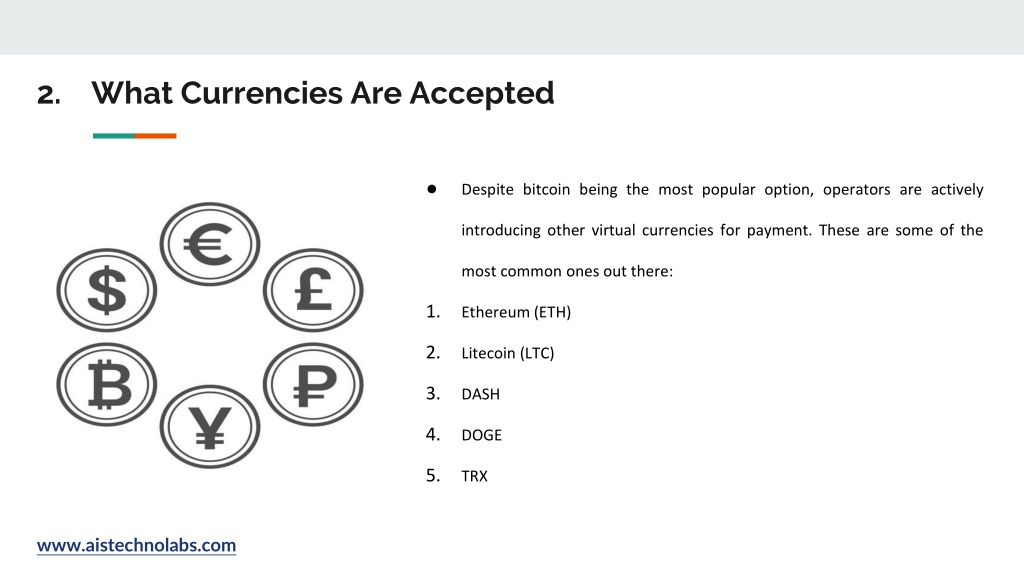Click the orange segment of title underline
The height and width of the screenshot is (576, 1024).
pos(155,136)
